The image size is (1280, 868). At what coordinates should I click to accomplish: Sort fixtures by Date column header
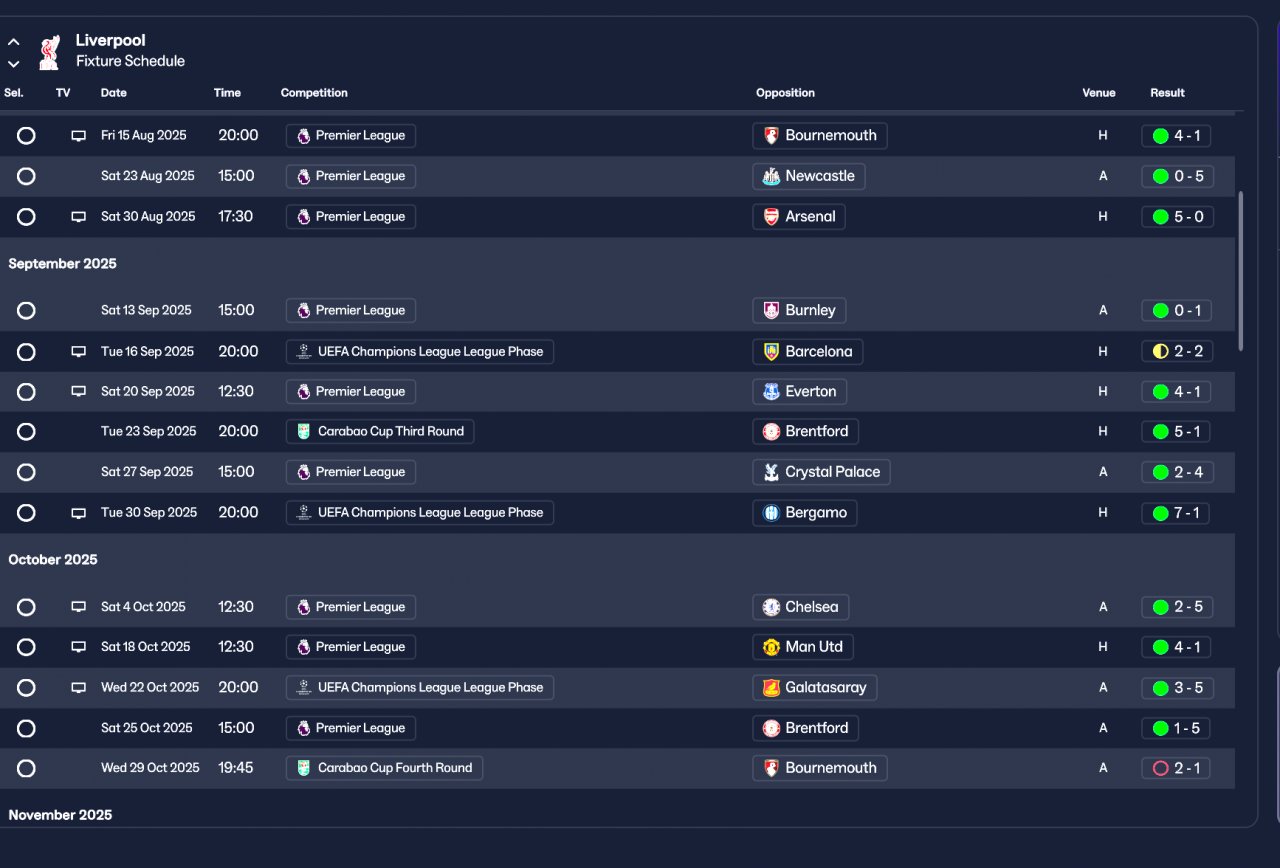coord(114,93)
